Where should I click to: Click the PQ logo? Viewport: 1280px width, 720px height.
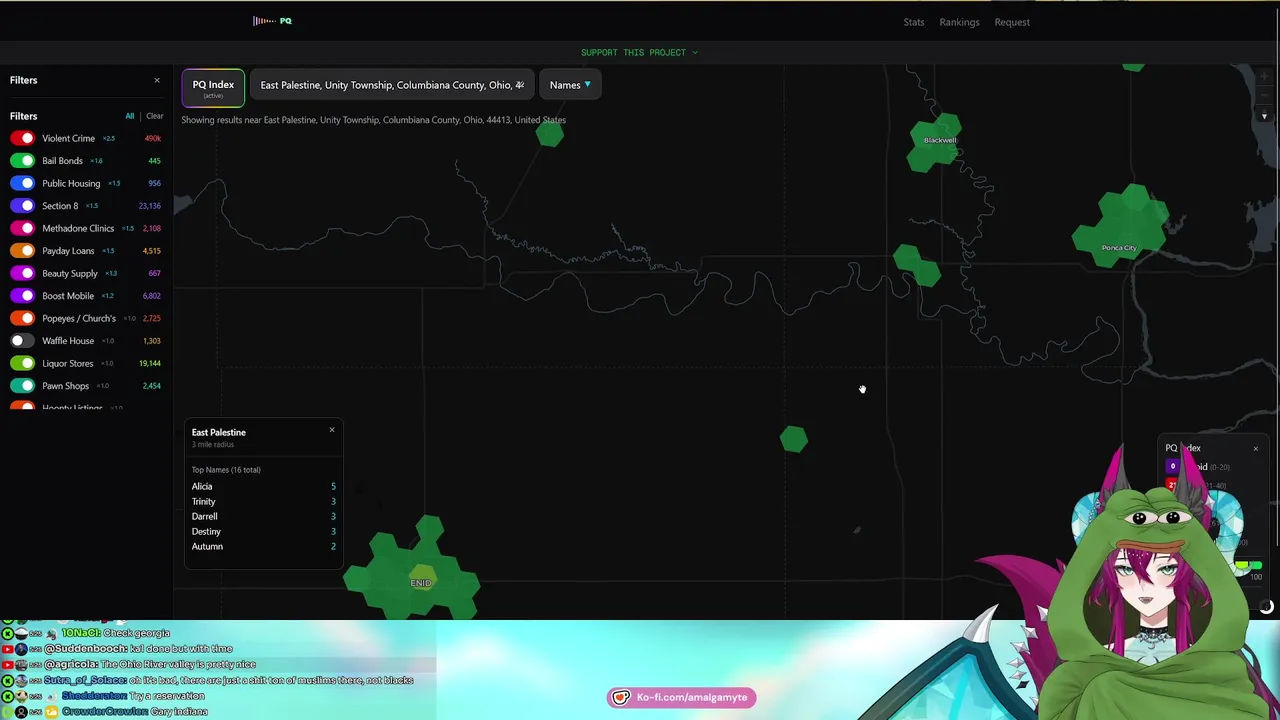272,20
